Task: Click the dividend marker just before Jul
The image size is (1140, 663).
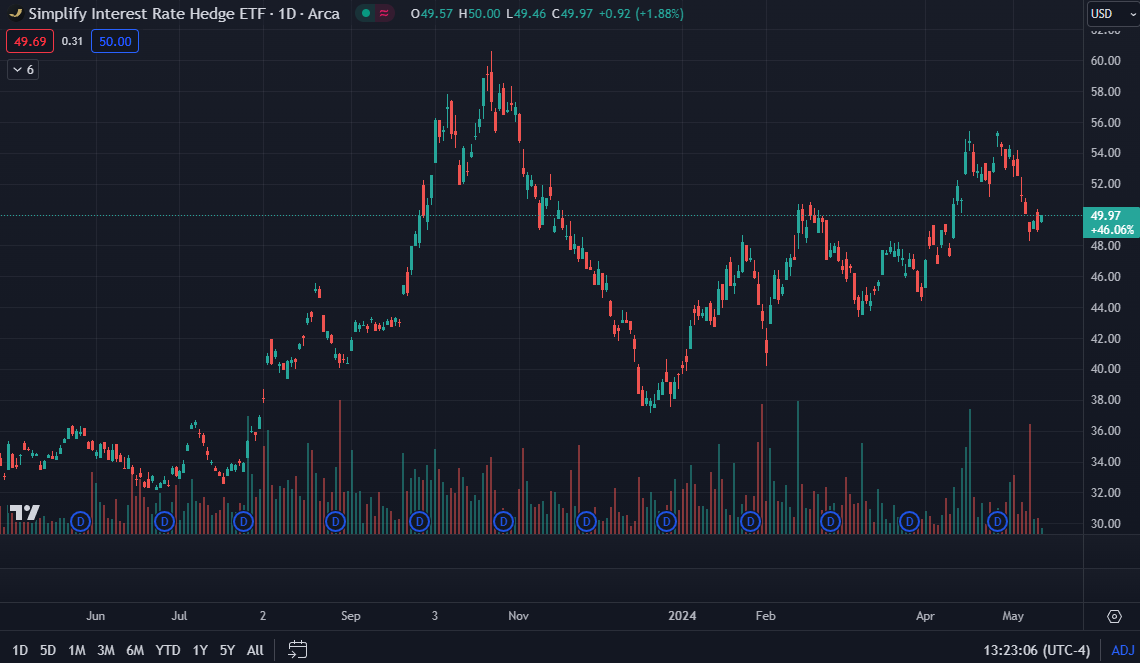Action: tap(164, 521)
